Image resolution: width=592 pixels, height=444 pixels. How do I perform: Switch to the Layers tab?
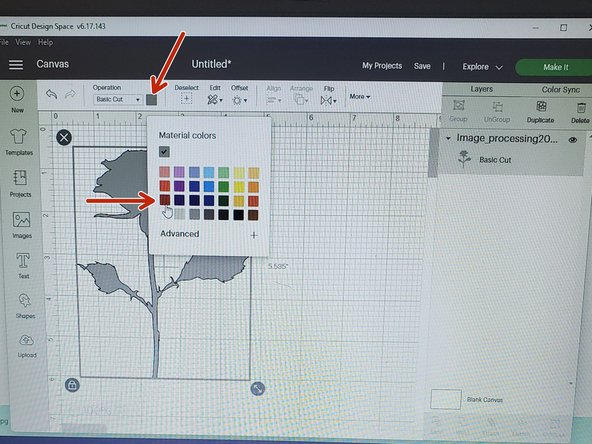(x=482, y=89)
